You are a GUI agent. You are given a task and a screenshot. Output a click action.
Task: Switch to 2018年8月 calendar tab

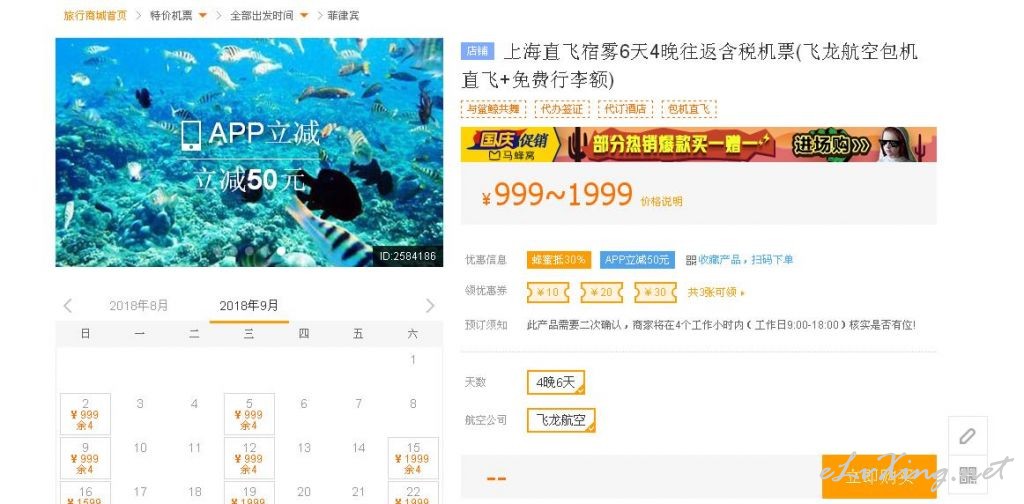(138, 306)
